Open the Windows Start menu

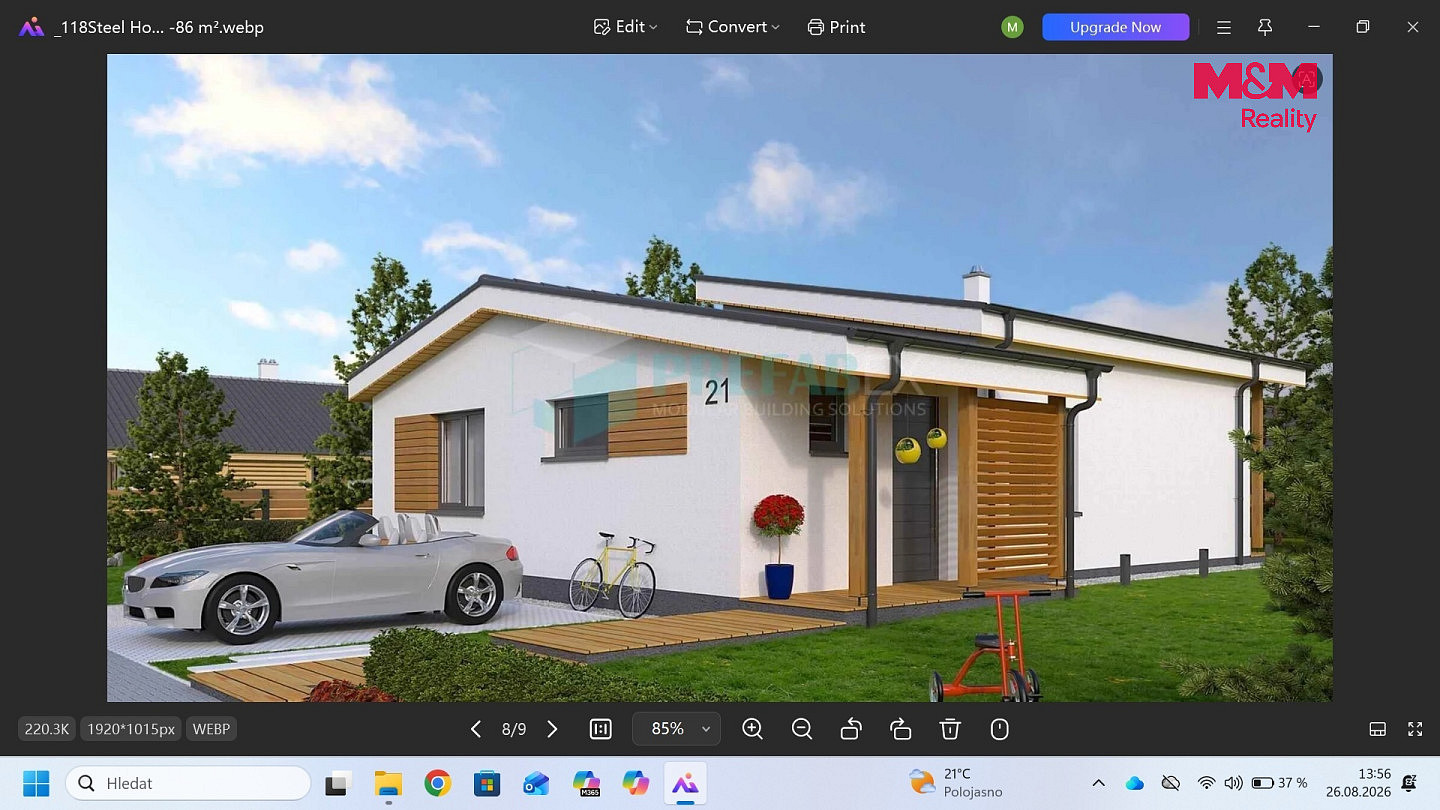(36, 783)
